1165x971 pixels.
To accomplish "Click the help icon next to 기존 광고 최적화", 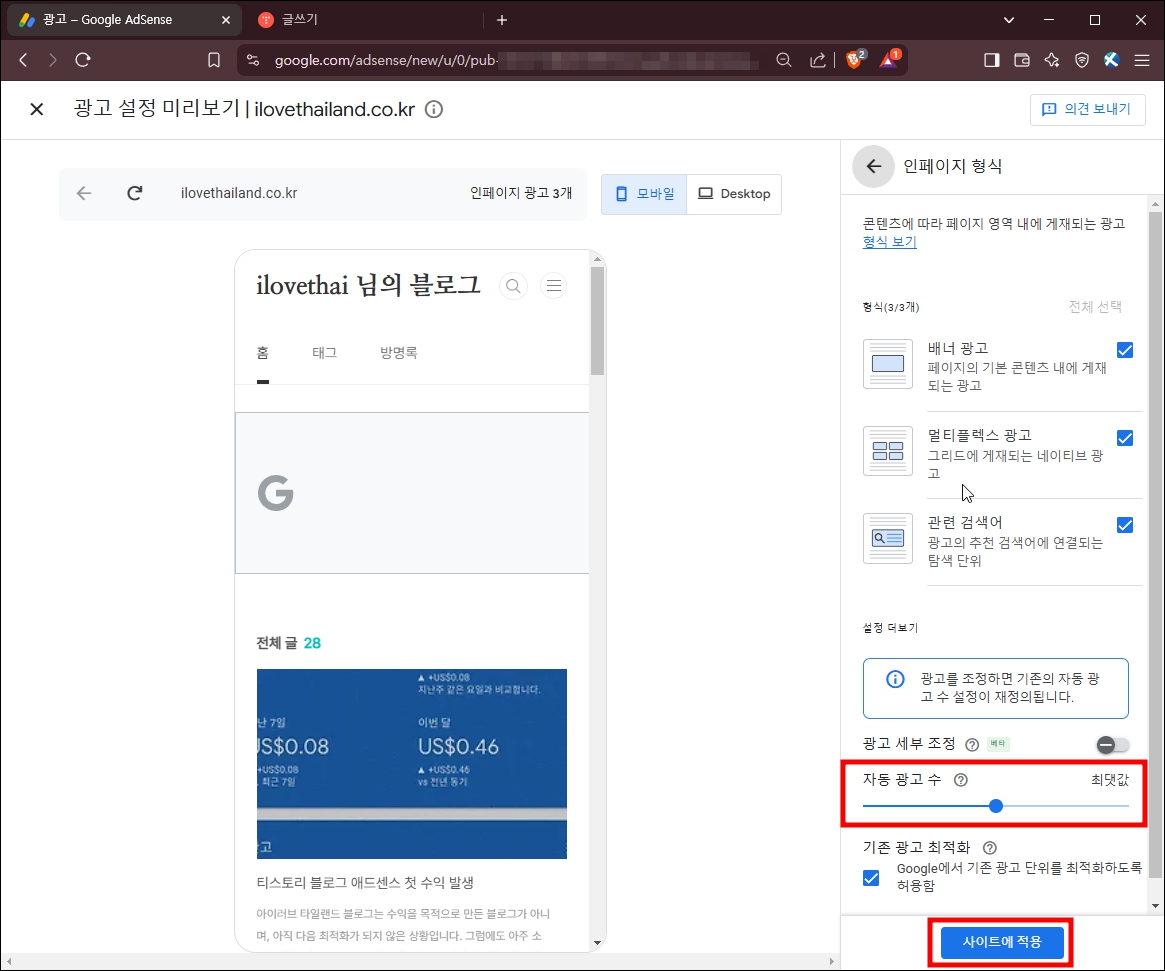I will (x=989, y=847).
